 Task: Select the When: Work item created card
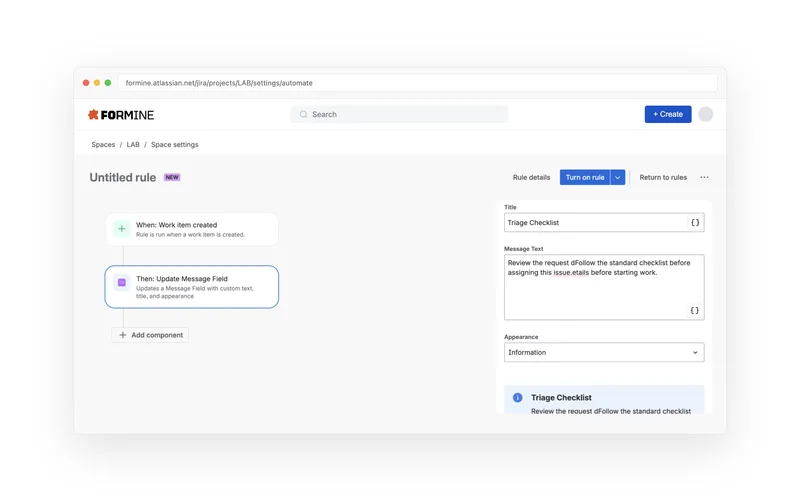(192, 229)
